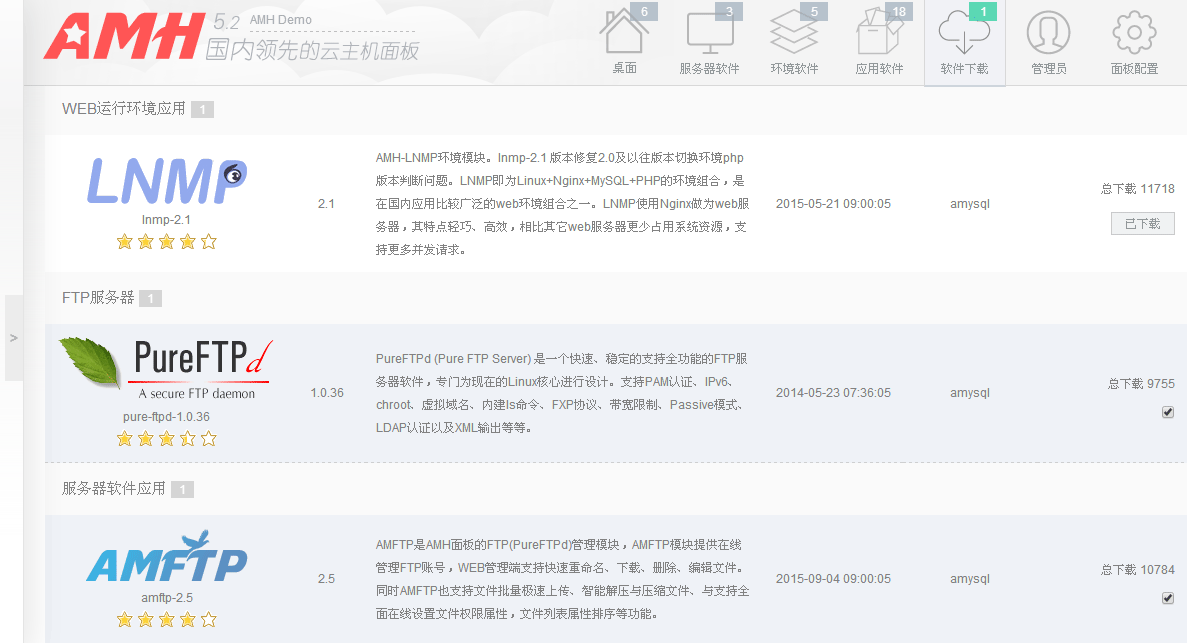Toggle the PureFTPd download checkbox
This screenshot has height=643, width=1187.
point(1167,412)
